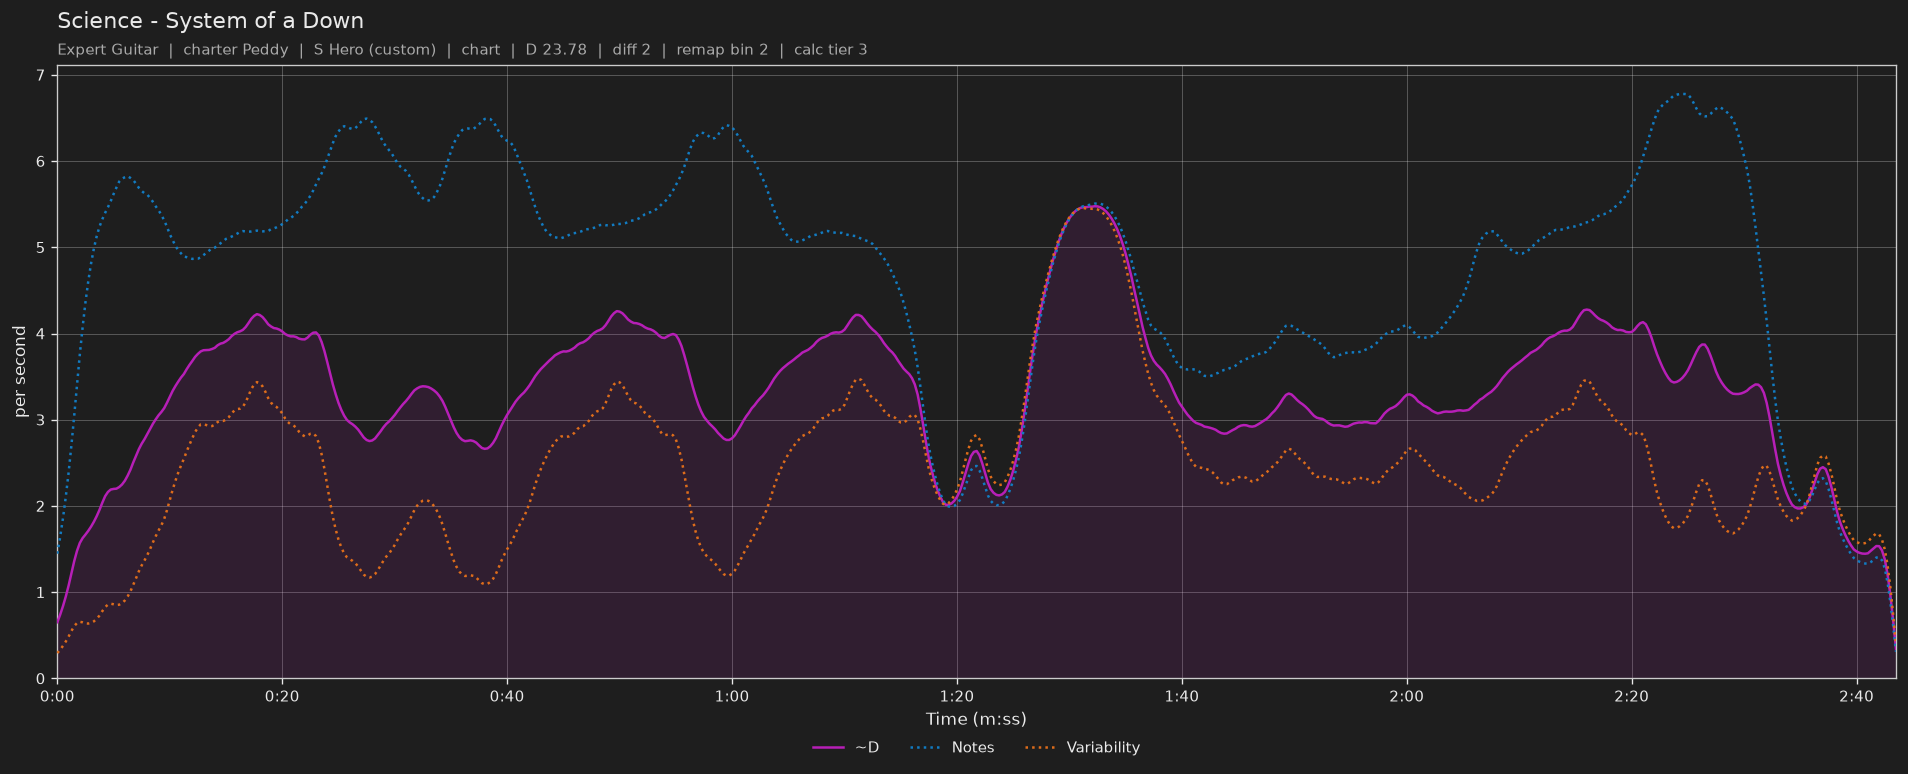Click the "Notes" legend label
Screen dimensions: 1908x774
973,748
